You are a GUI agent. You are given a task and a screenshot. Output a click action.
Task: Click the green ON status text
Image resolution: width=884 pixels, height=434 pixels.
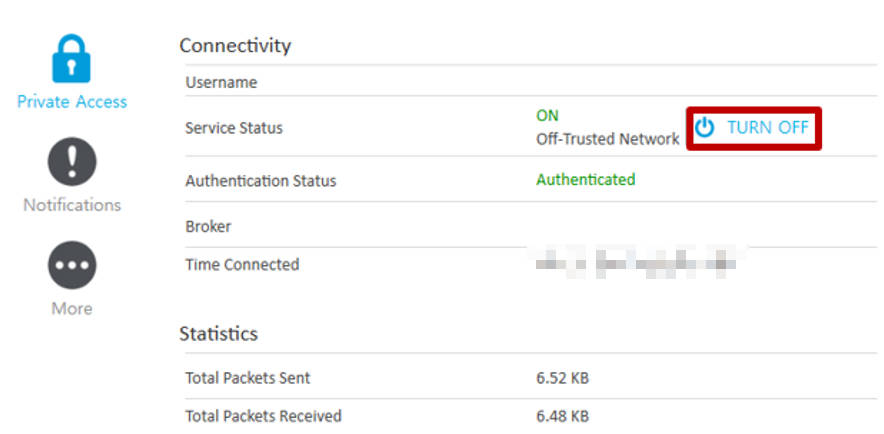tap(547, 116)
